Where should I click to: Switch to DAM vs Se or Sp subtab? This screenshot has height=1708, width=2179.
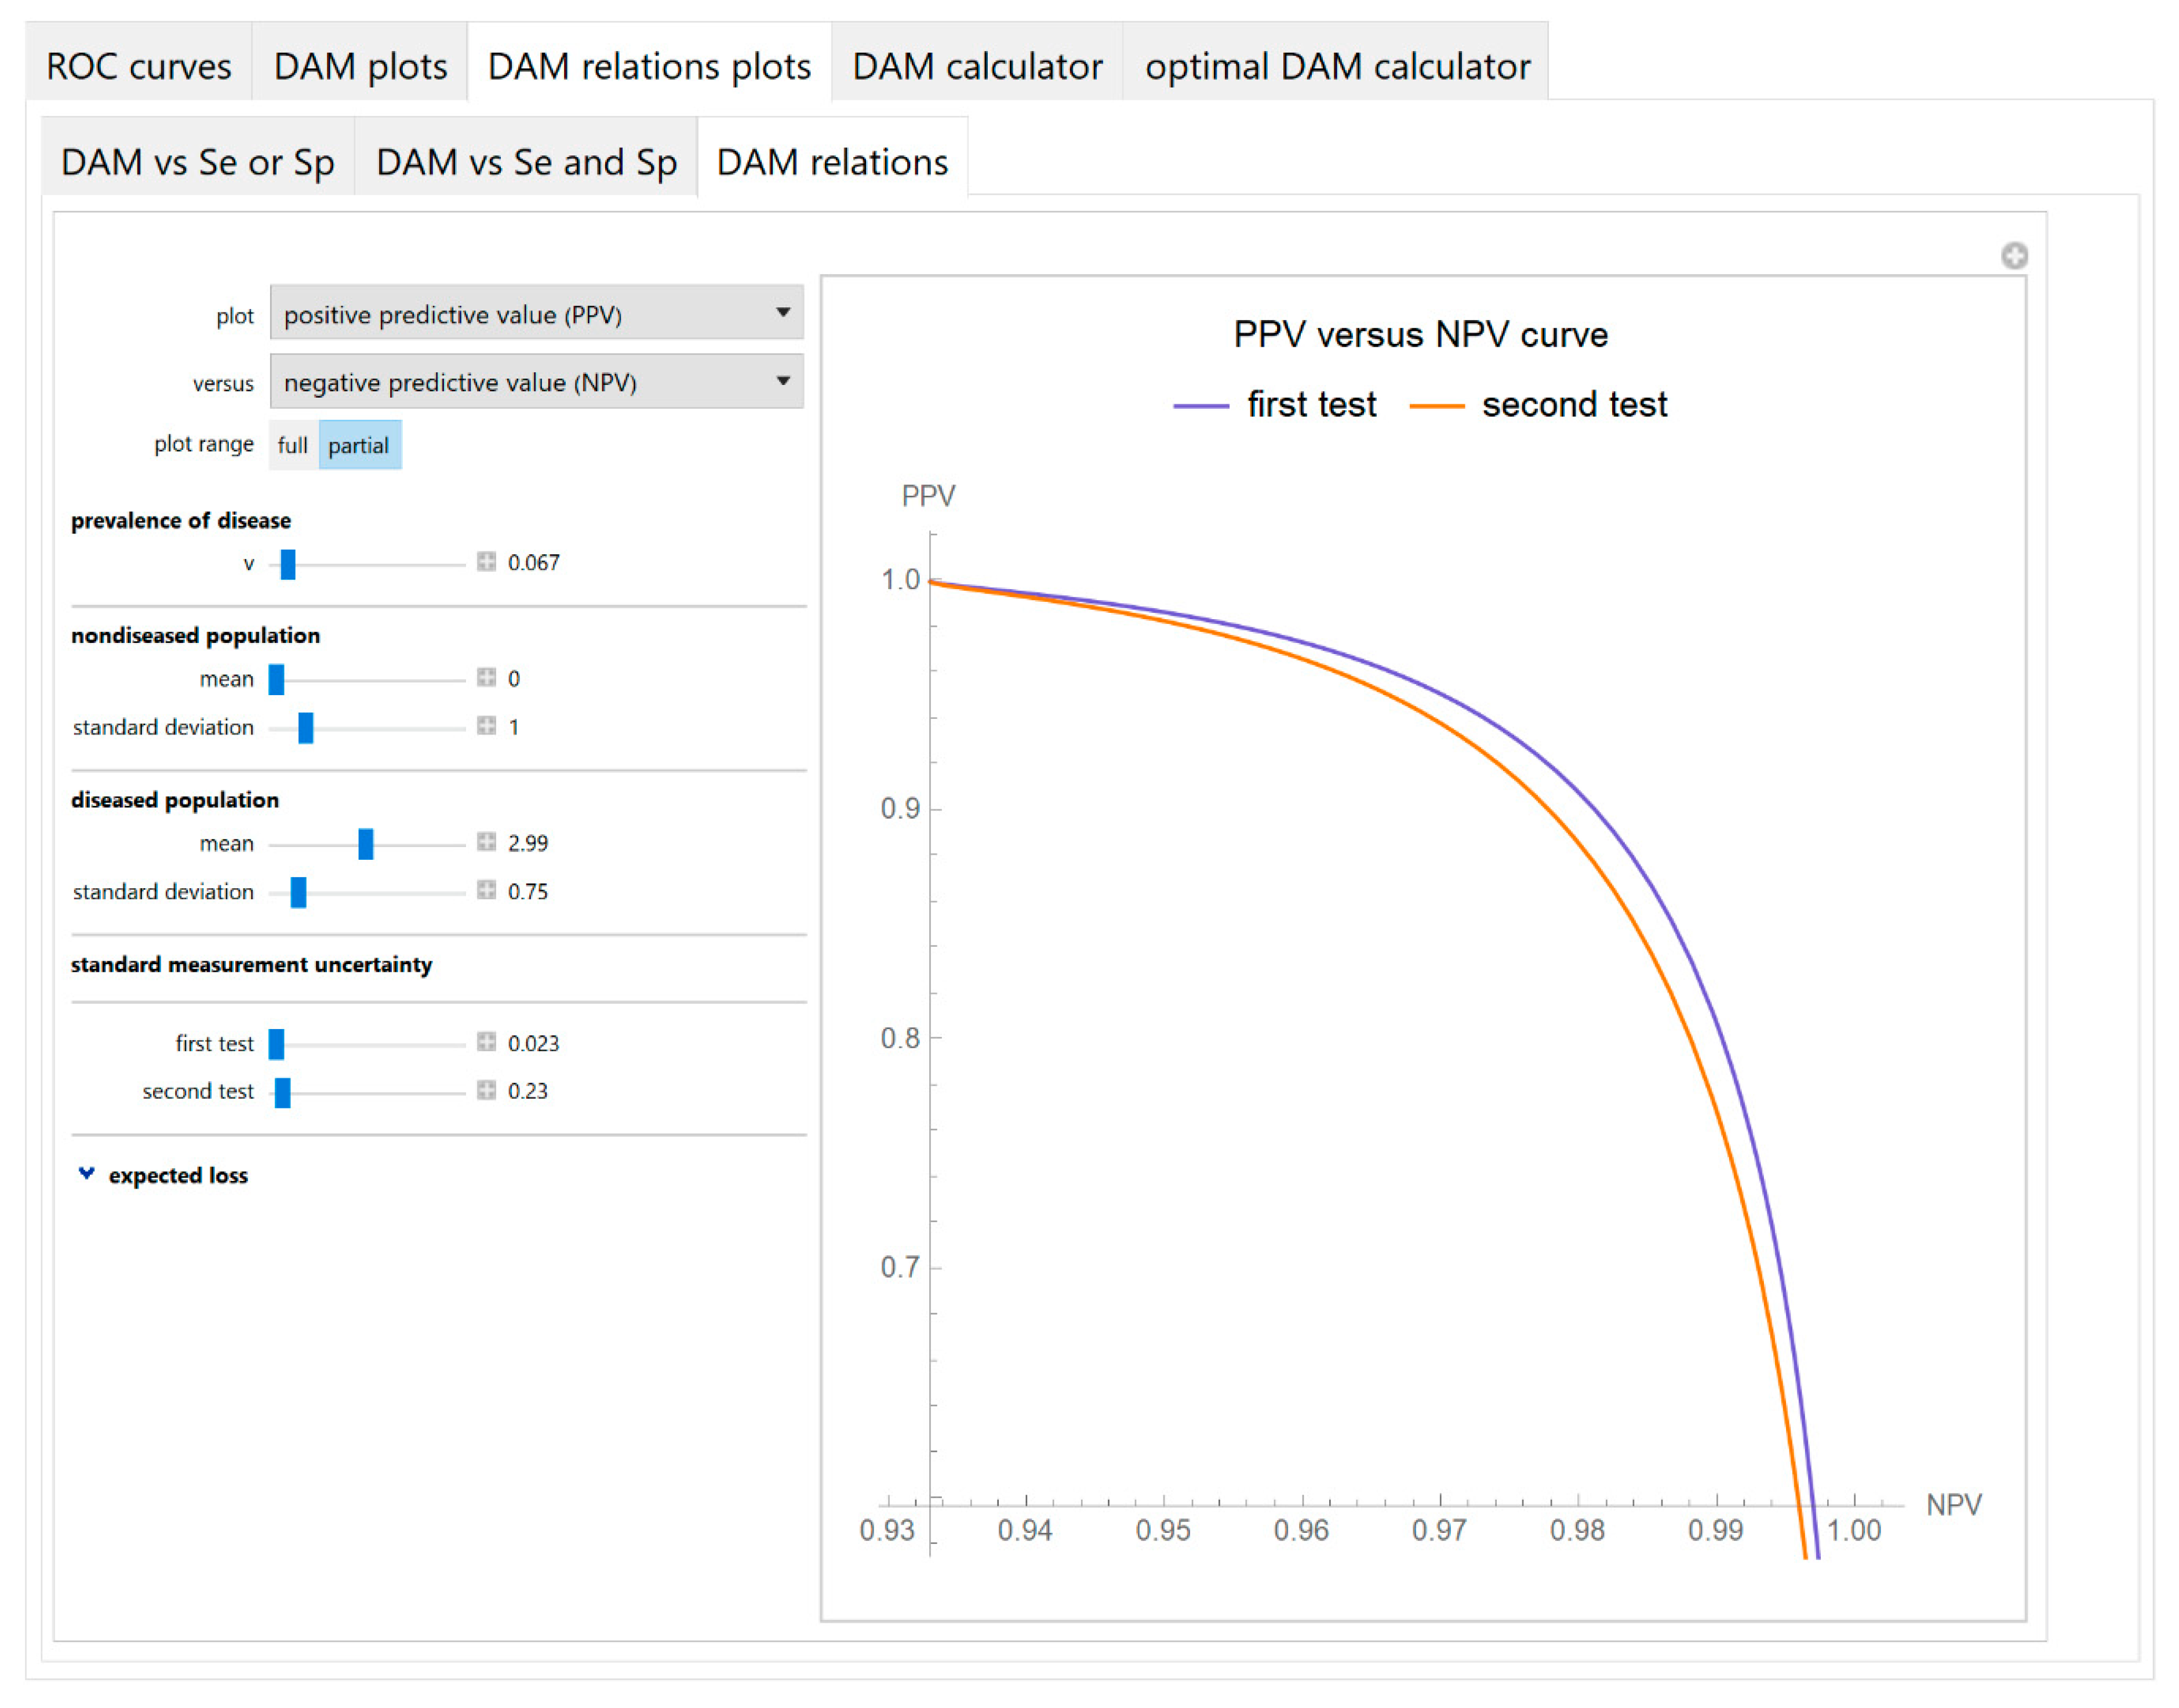pos(197,162)
